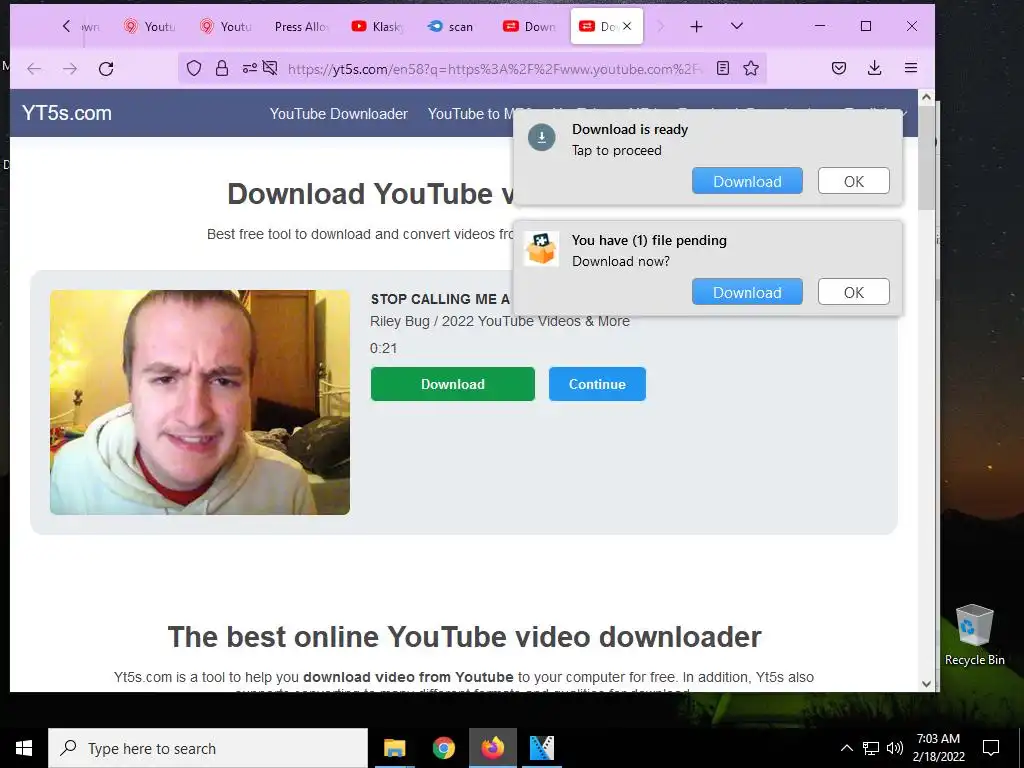
Task: Open the notification action center
Action: click(x=991, y=748)
